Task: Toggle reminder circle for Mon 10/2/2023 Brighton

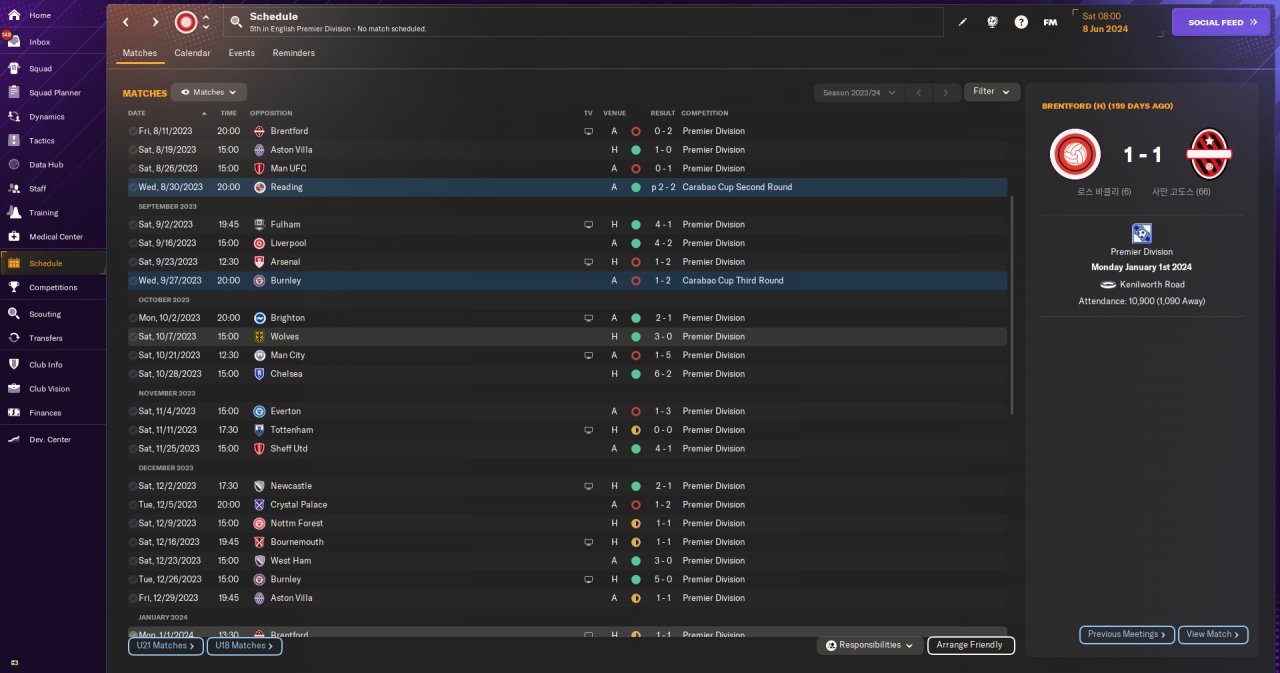Action: pyautogui.click(x=133, y=318)
